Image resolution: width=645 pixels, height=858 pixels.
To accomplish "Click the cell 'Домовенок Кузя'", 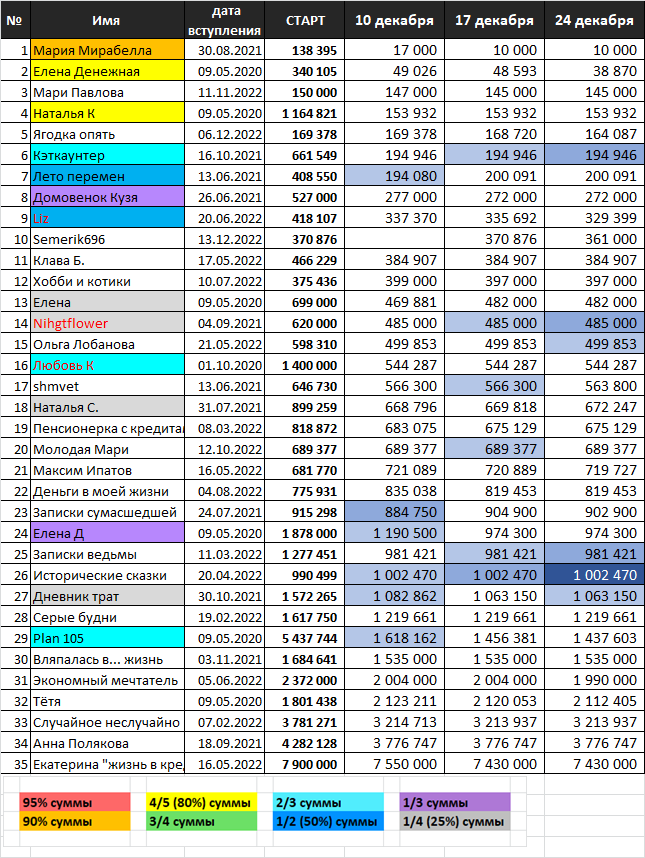I will click(107, 197).
